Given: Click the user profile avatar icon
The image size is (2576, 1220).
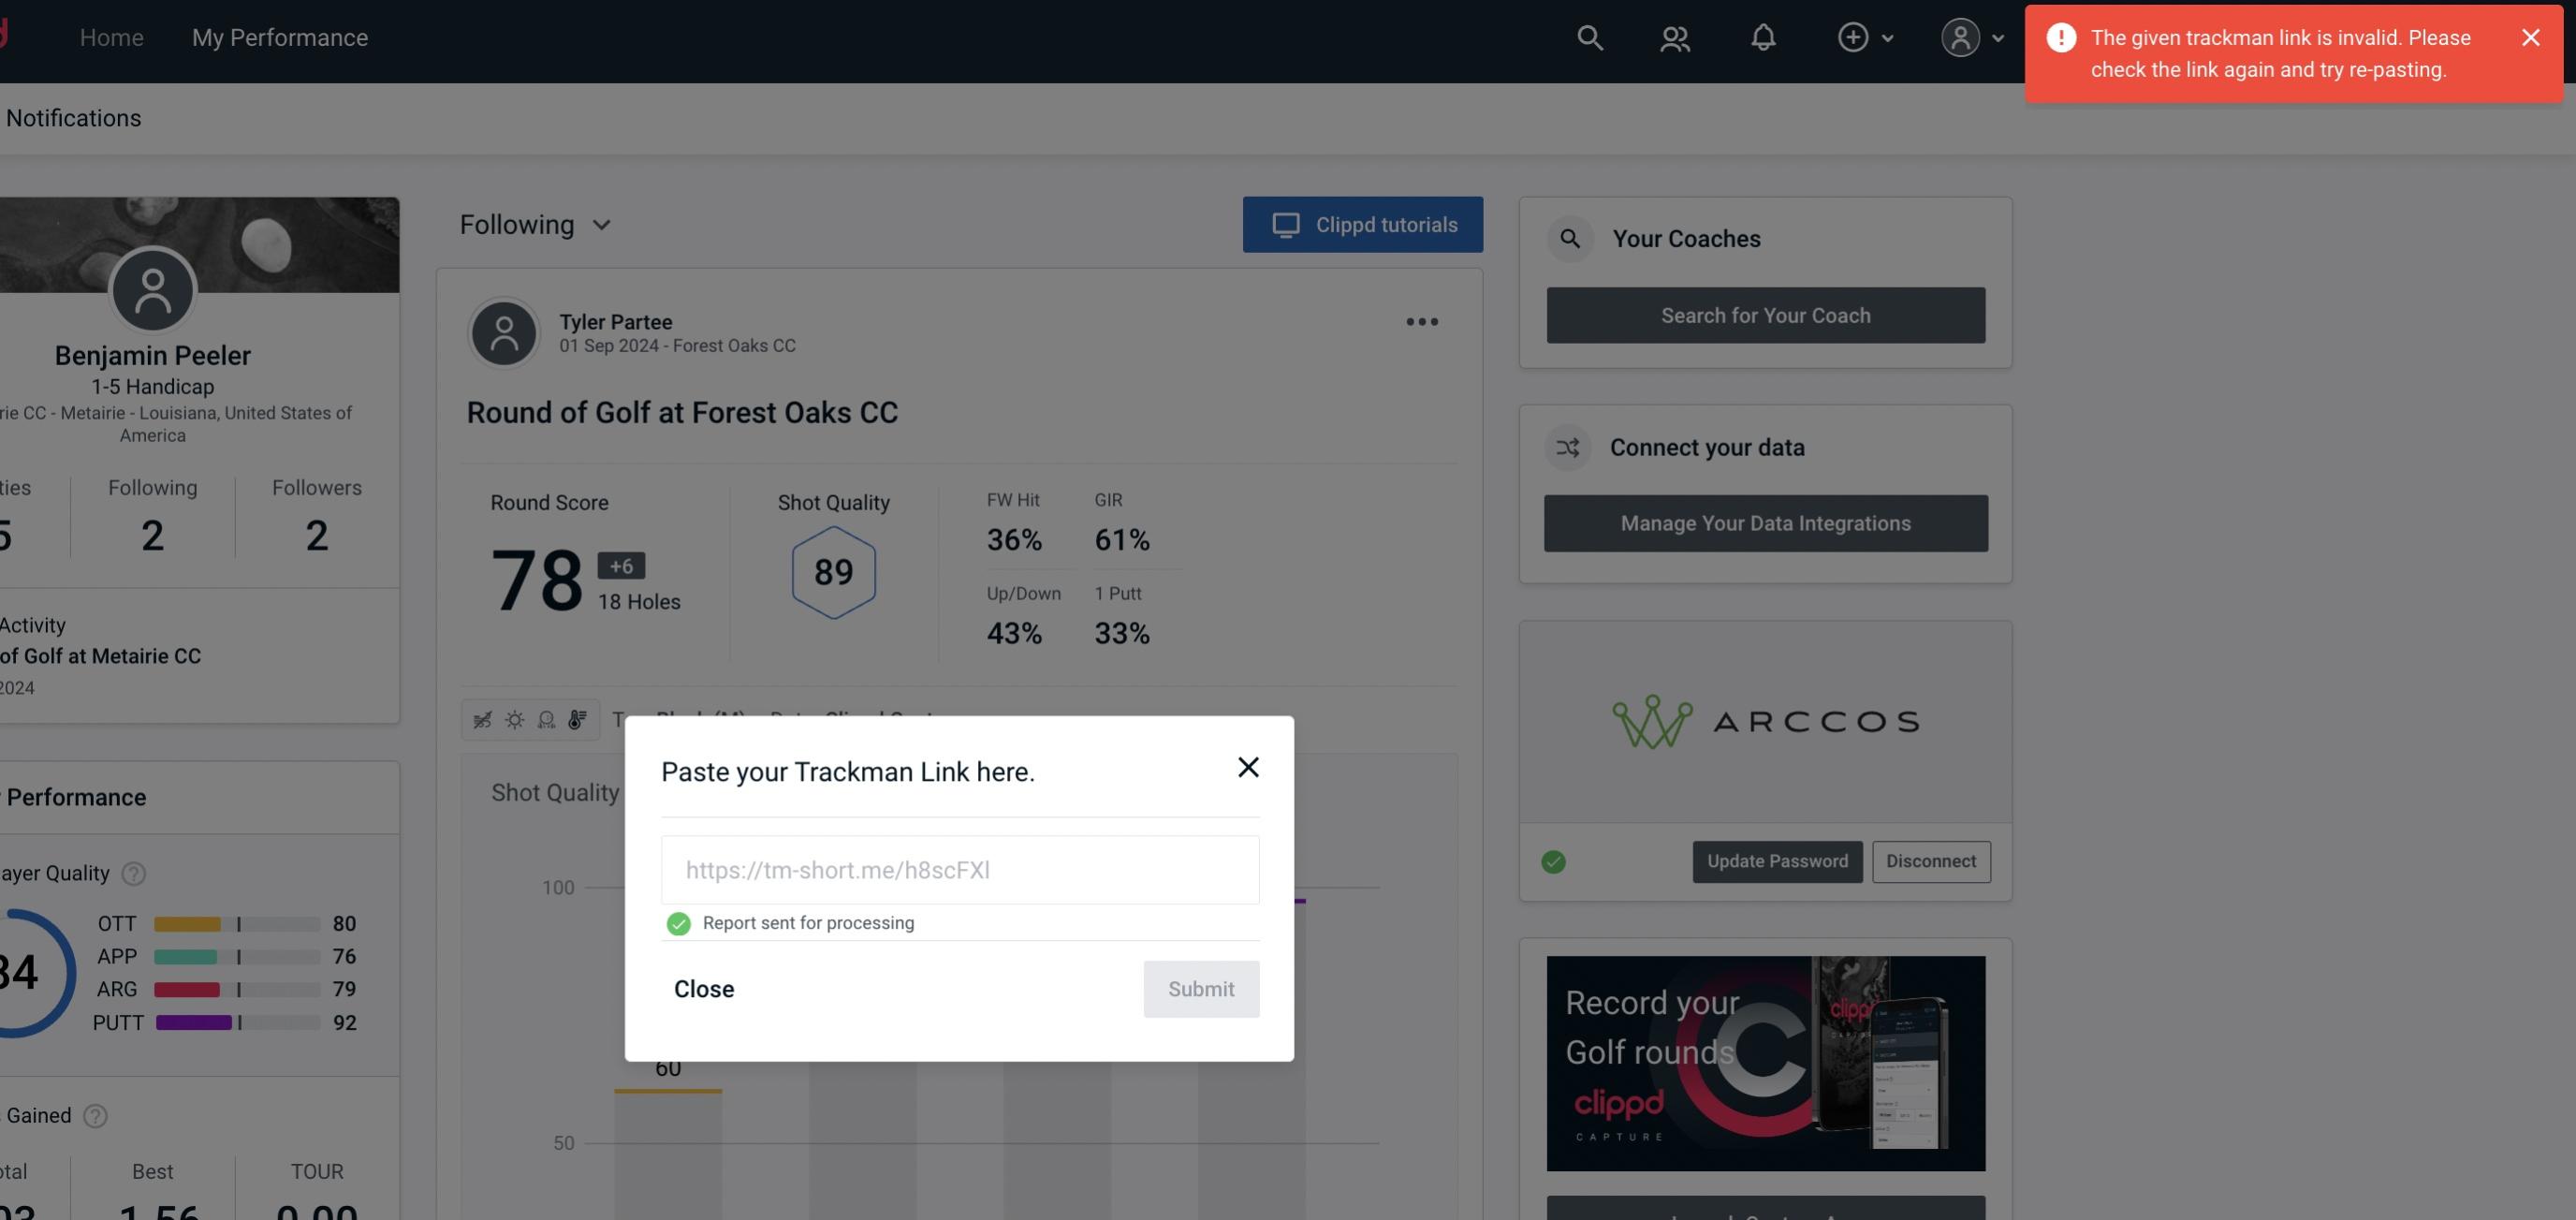Looking at the screenshot, I should coord(1956,35).
